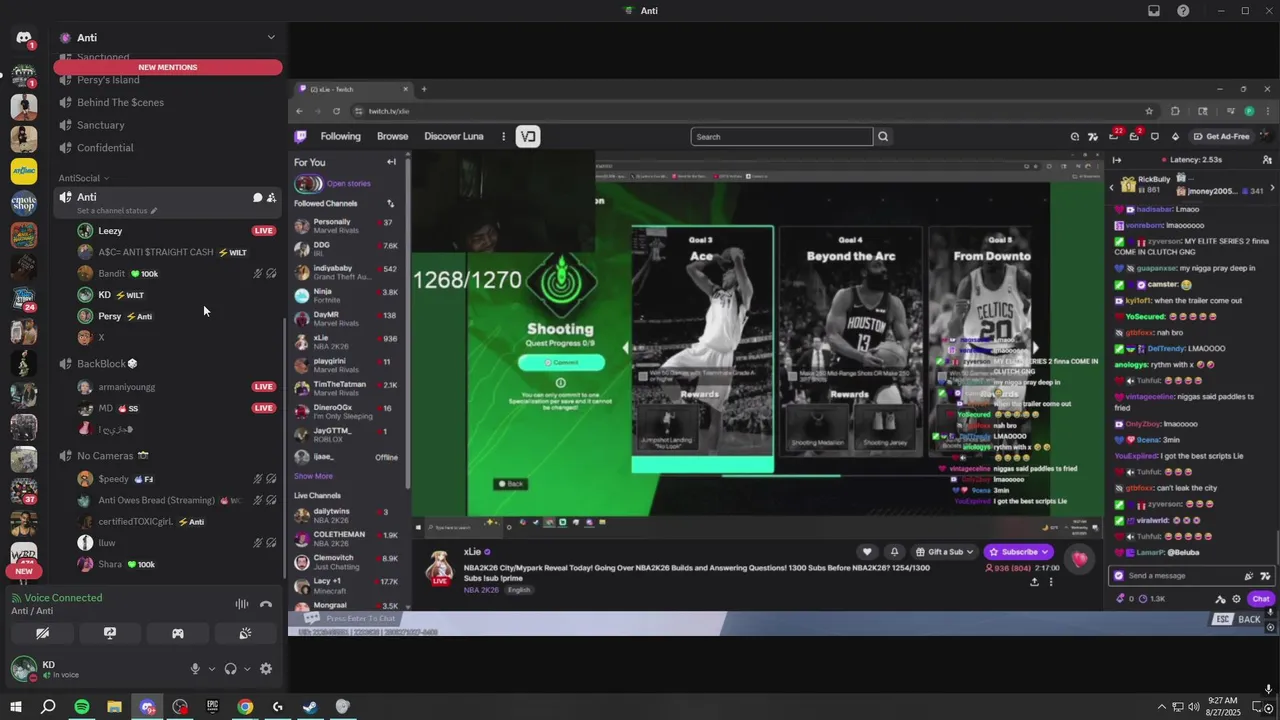This screenshot has height=720, width=1280.
Task: Collapse the Twitch For You sidebar
Action: pos(391,162)
